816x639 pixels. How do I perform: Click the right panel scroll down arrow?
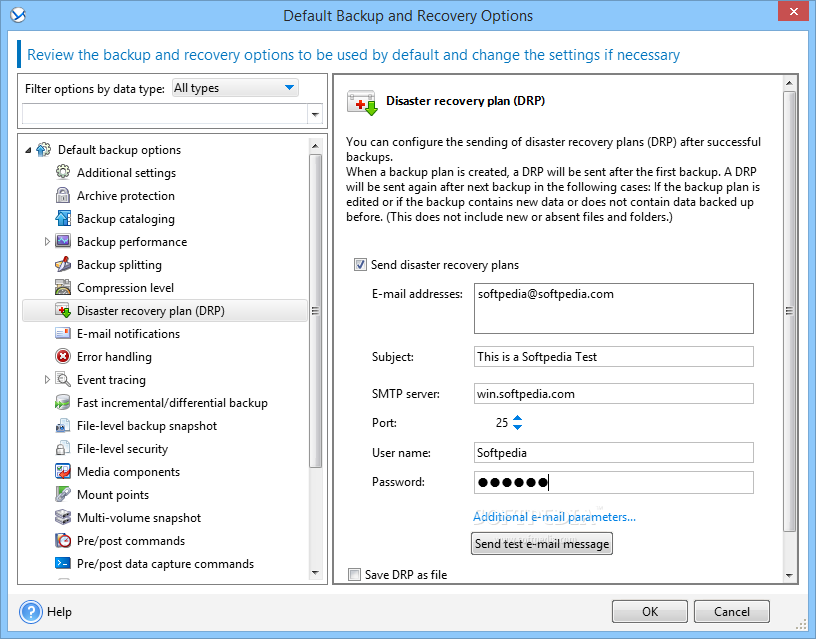click(789, 575)
